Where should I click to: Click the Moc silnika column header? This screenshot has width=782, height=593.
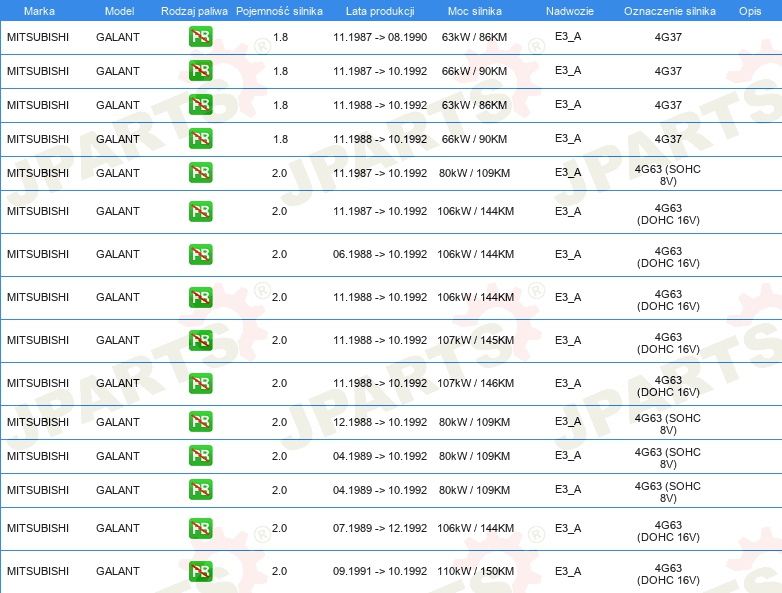pos(475,11)
